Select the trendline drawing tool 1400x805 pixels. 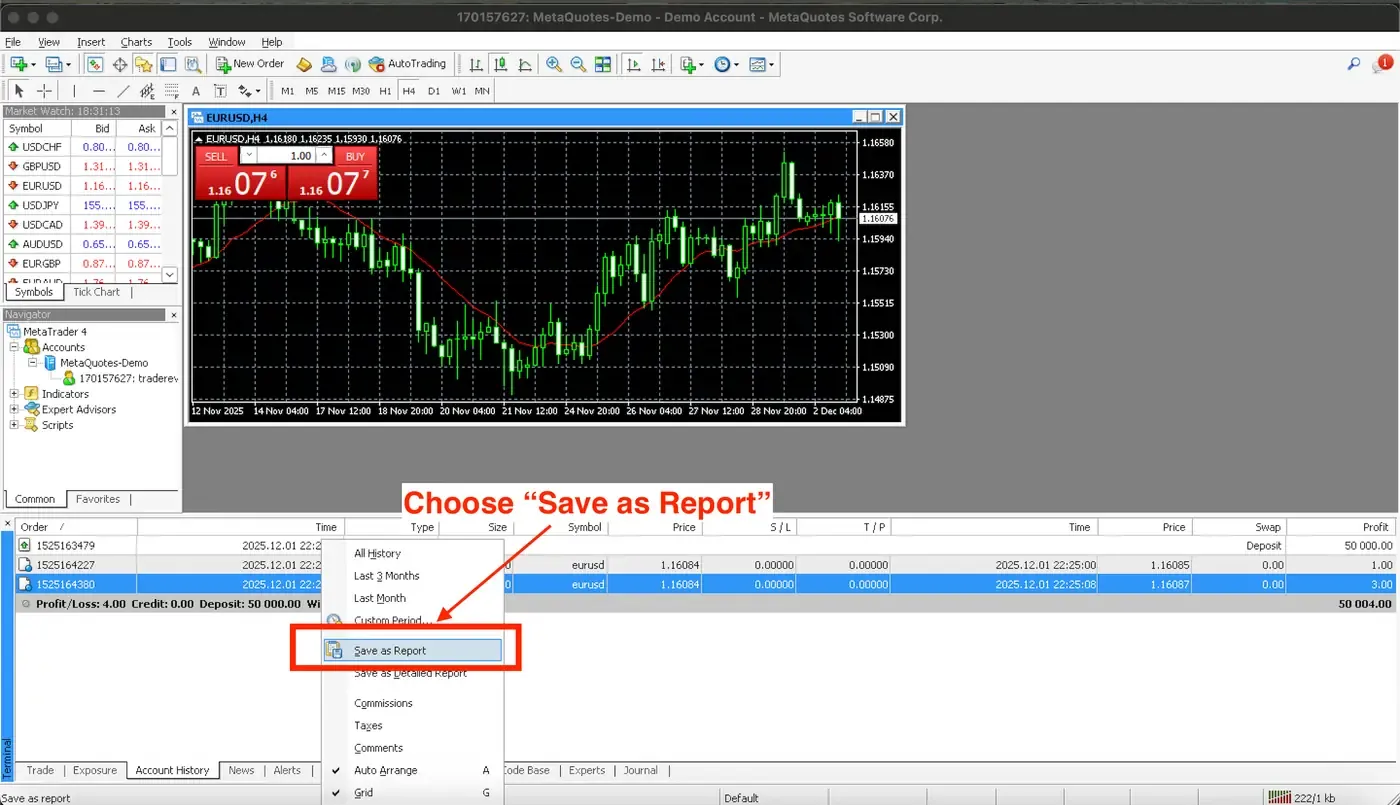click(x=123, y=91)
